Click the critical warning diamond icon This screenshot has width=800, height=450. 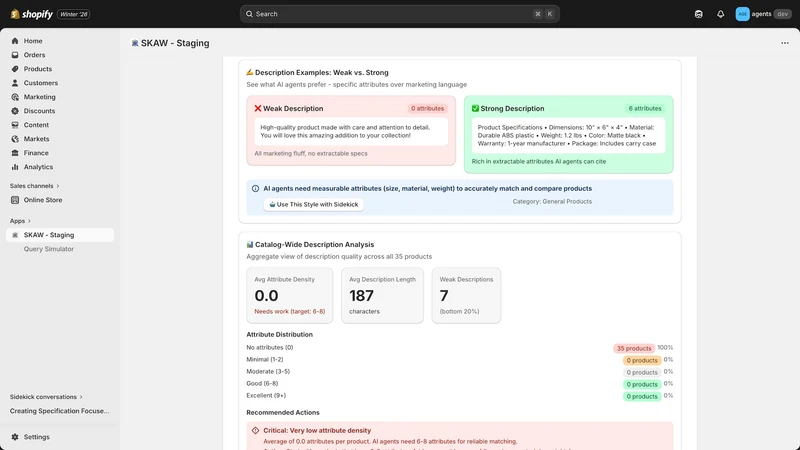(255, 431)
